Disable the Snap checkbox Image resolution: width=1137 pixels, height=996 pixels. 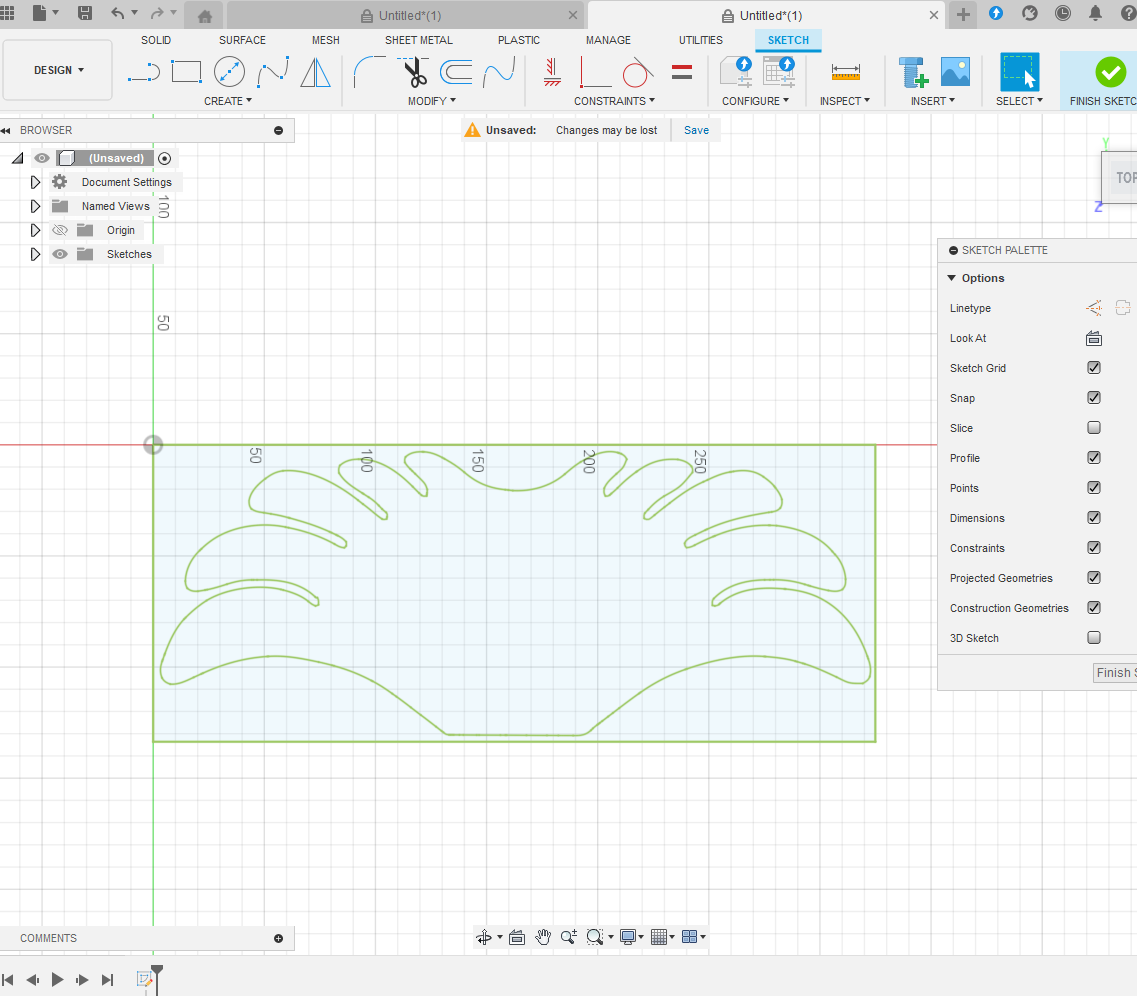1093,398
